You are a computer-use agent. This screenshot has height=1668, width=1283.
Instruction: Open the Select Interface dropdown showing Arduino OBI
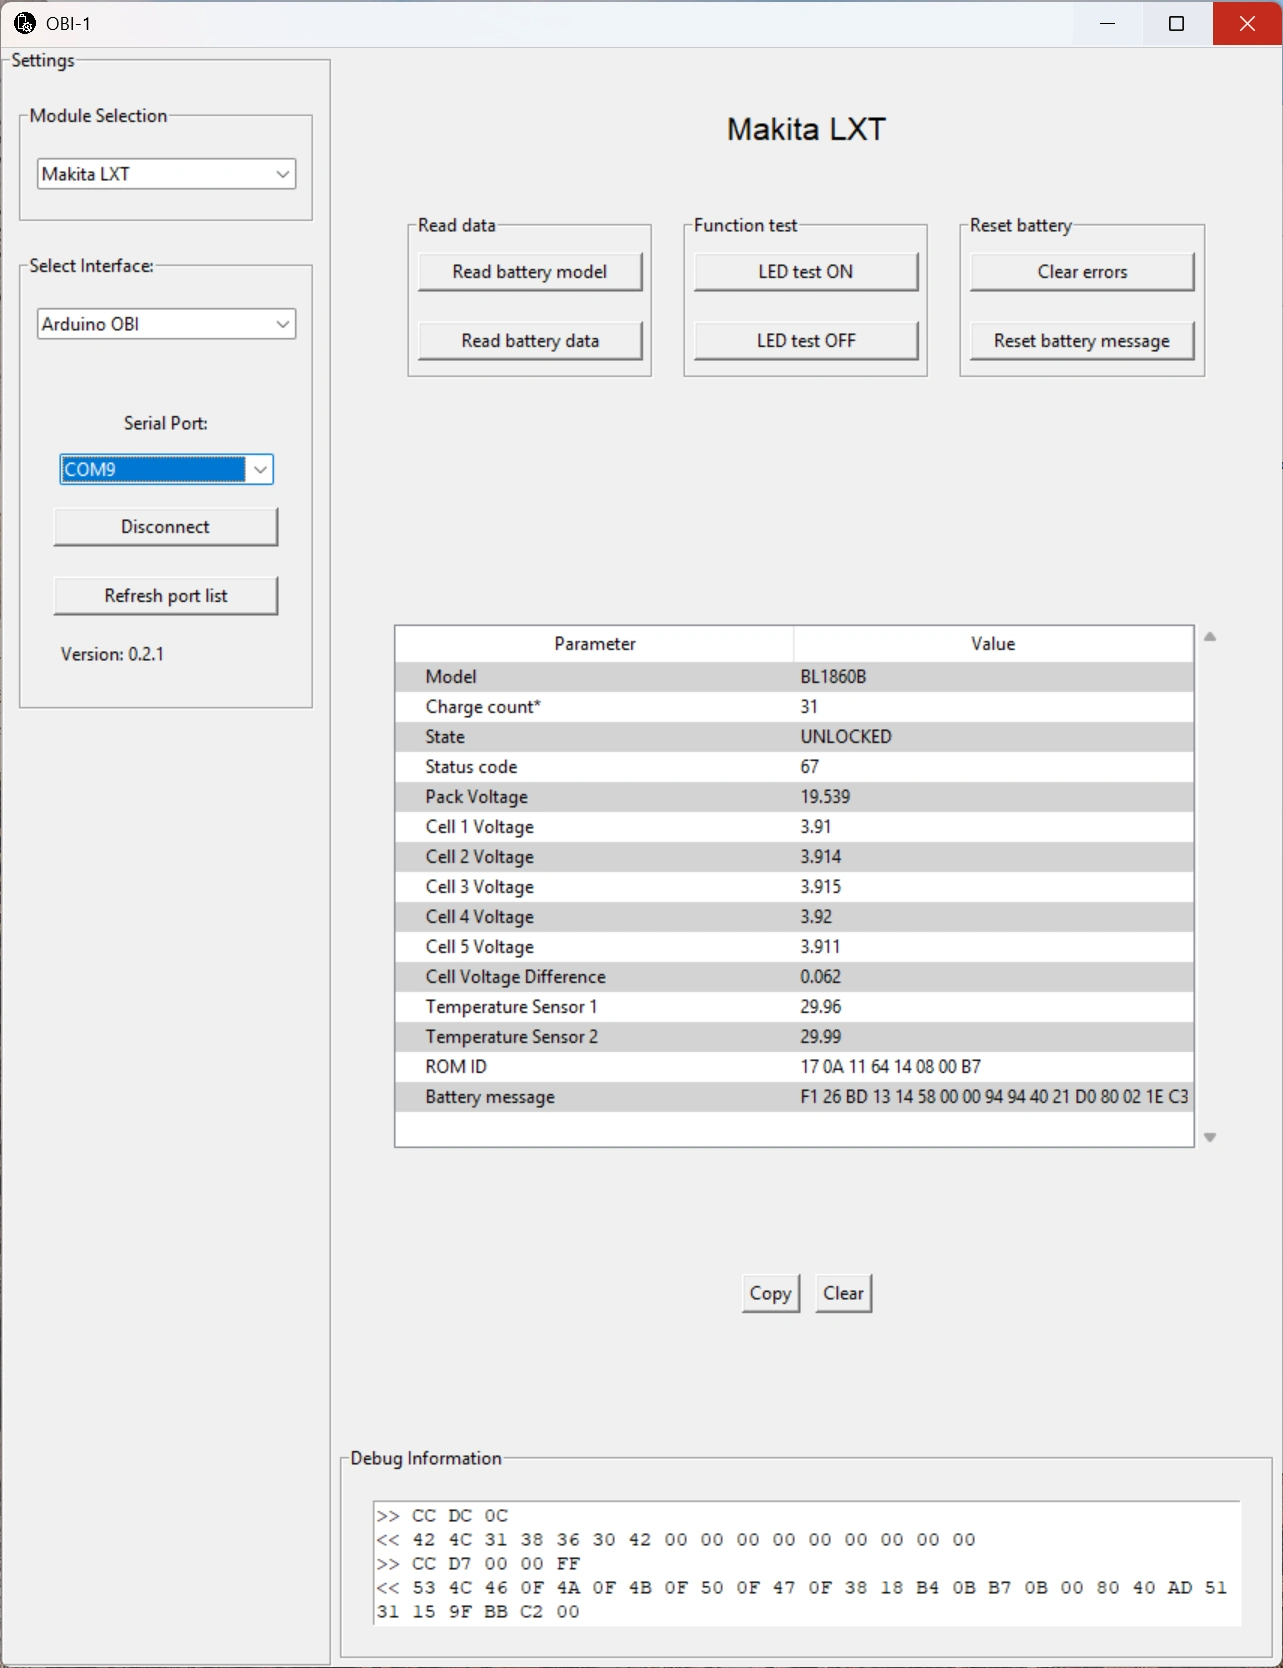coord(167,324)
